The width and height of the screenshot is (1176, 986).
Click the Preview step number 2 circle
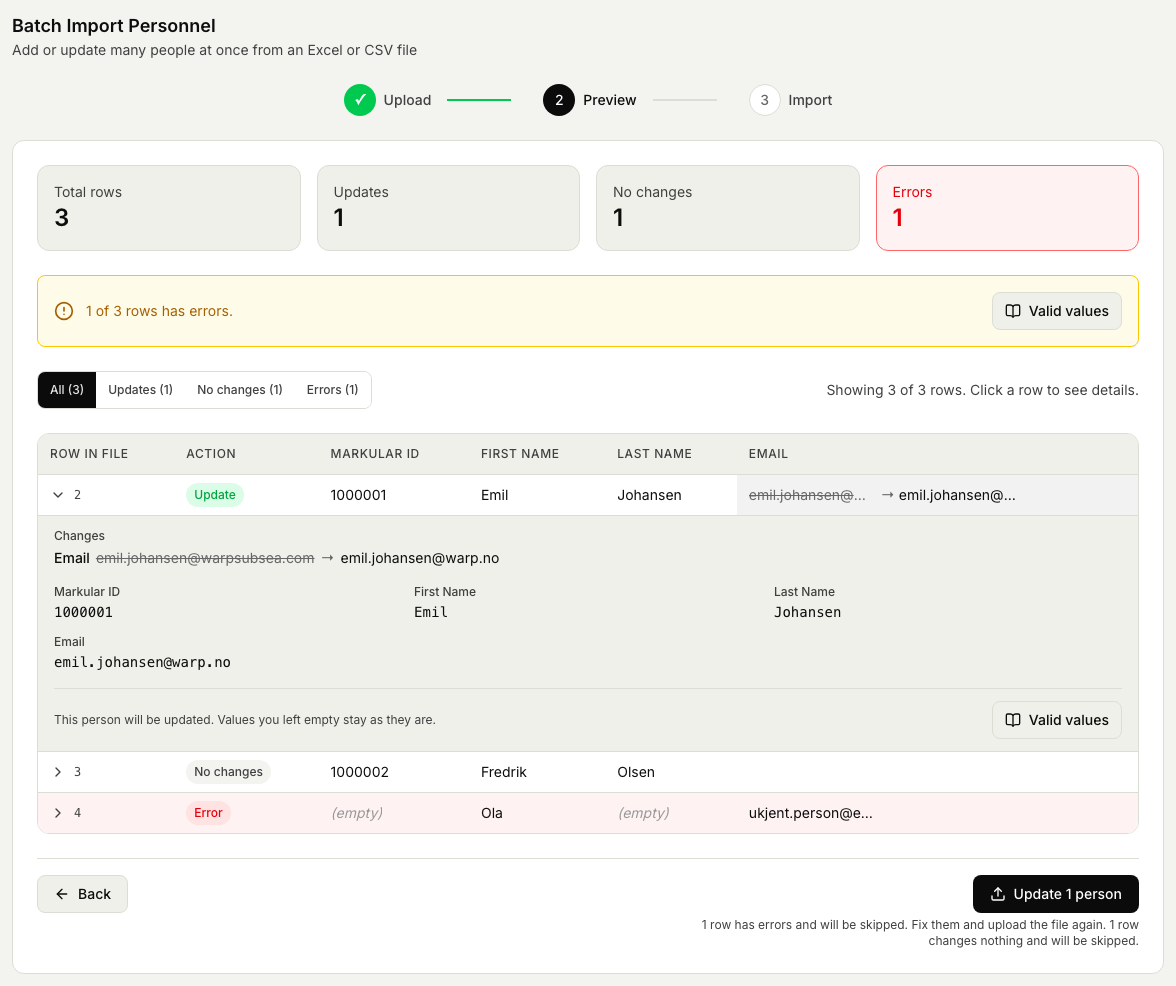click(559, 100)
